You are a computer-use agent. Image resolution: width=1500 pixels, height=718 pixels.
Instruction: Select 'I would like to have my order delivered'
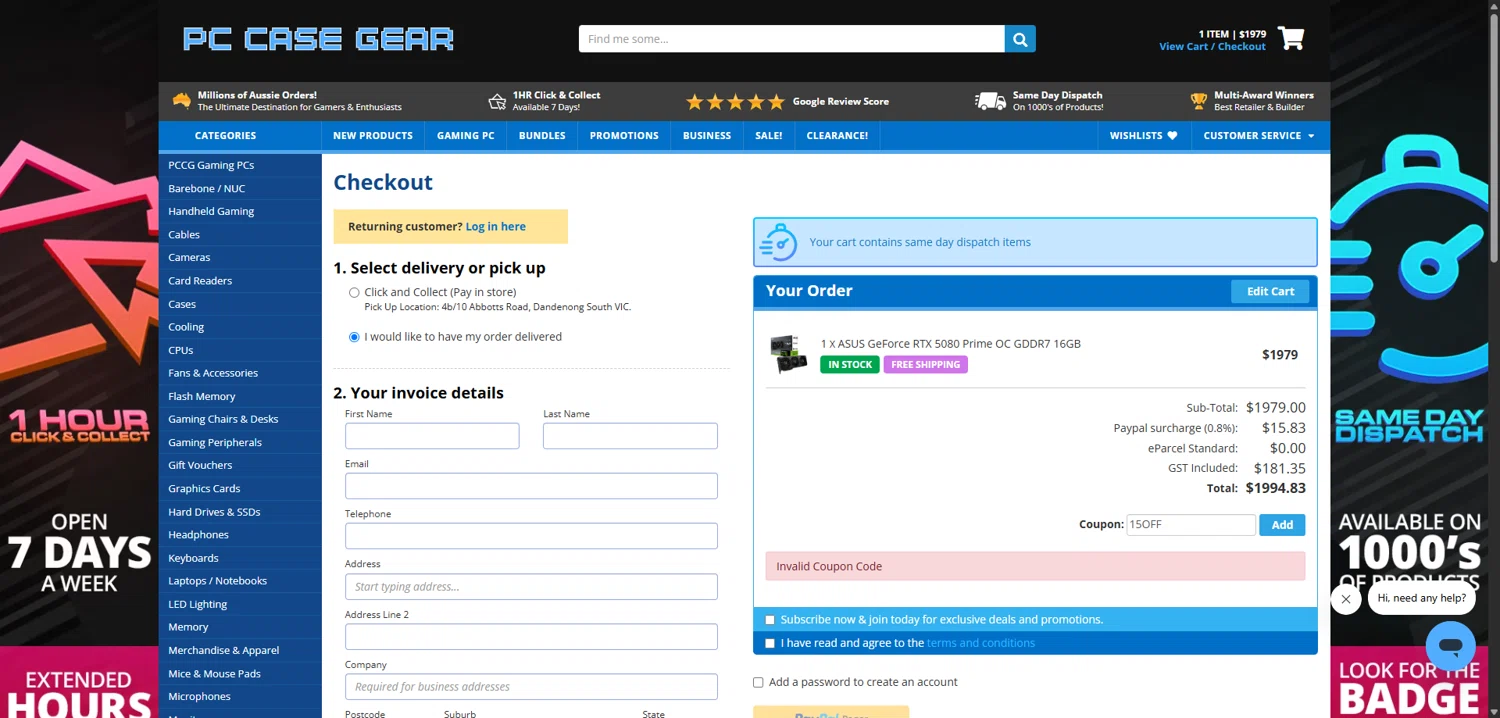pos(354,337)
